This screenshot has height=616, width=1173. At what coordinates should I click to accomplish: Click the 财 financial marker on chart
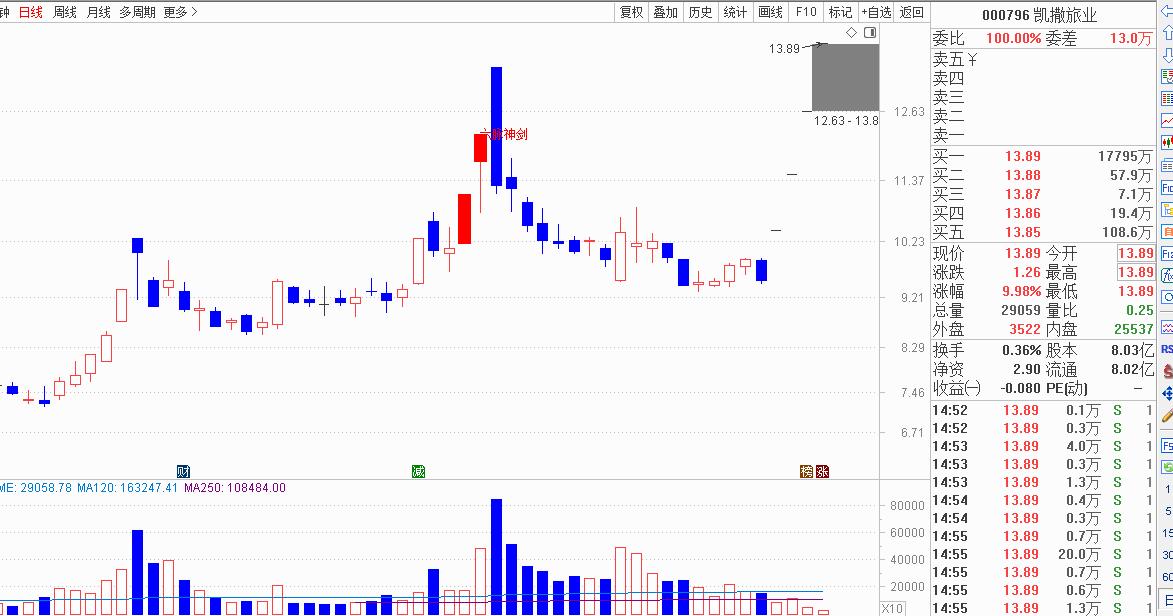183,471
